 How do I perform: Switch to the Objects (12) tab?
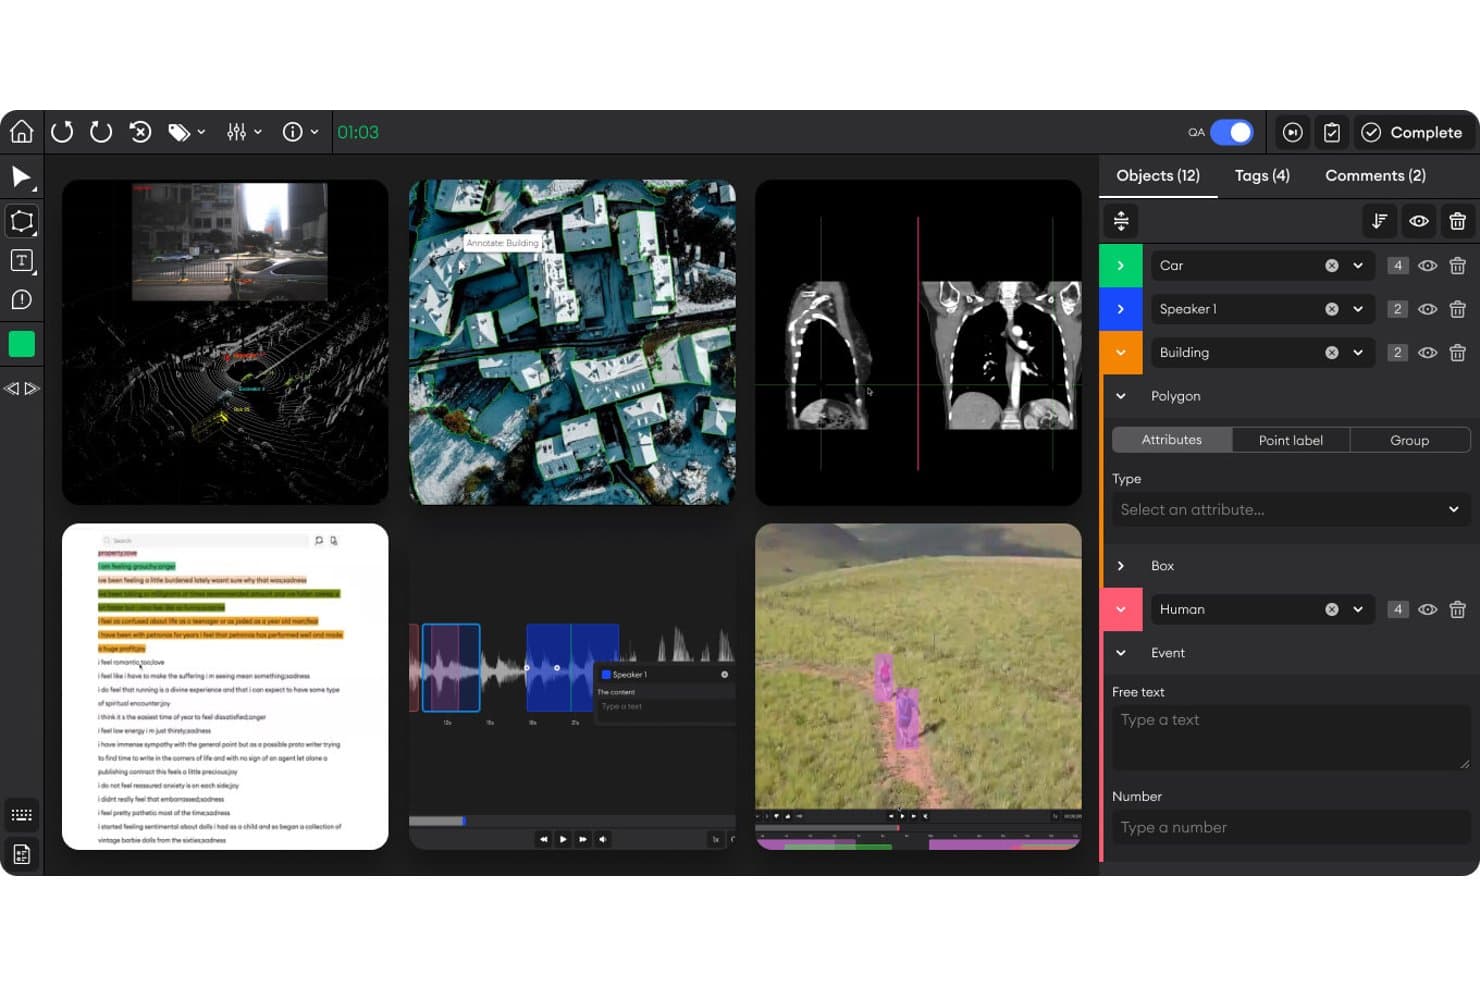coord(1158,176)
